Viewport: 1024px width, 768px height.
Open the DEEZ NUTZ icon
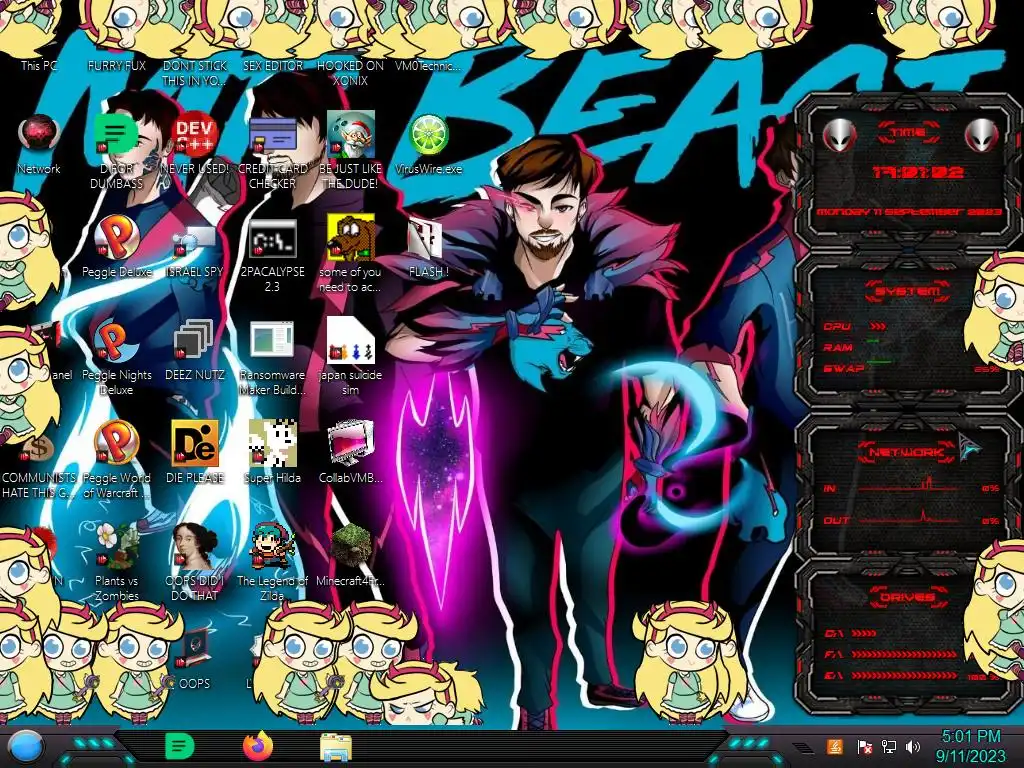[195, 340]
